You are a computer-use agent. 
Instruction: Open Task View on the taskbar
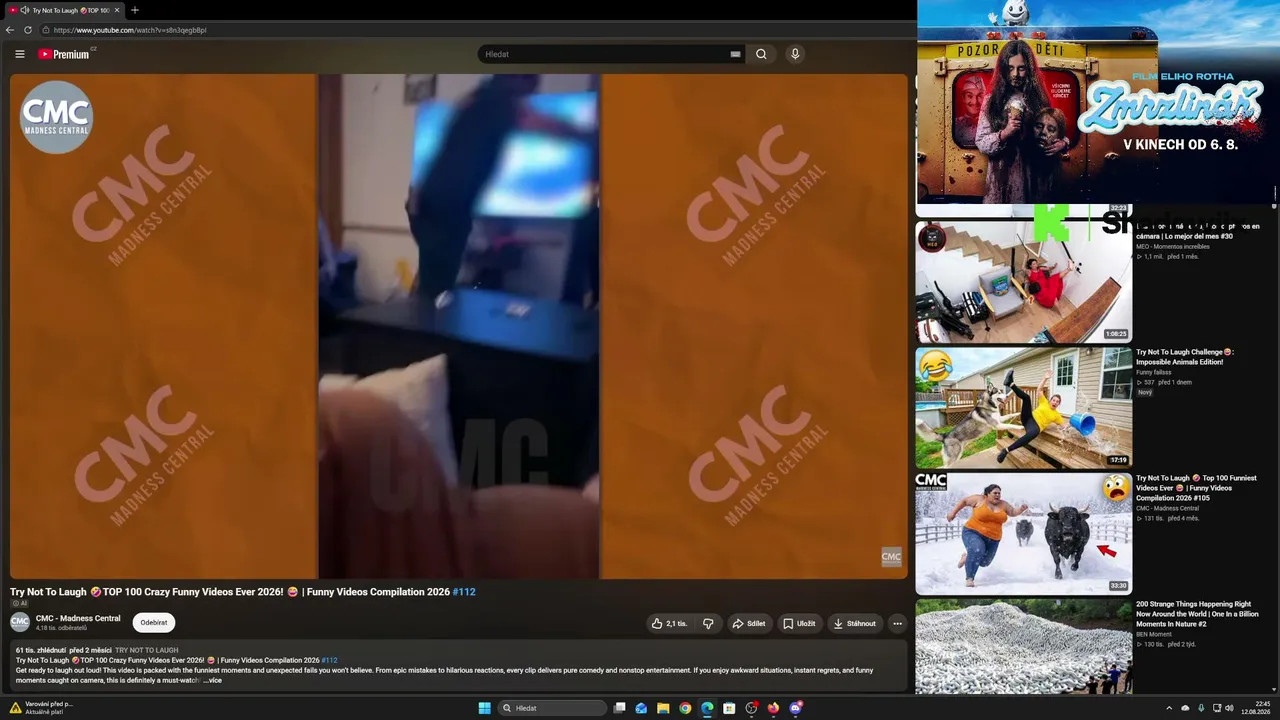coord(620,708)
